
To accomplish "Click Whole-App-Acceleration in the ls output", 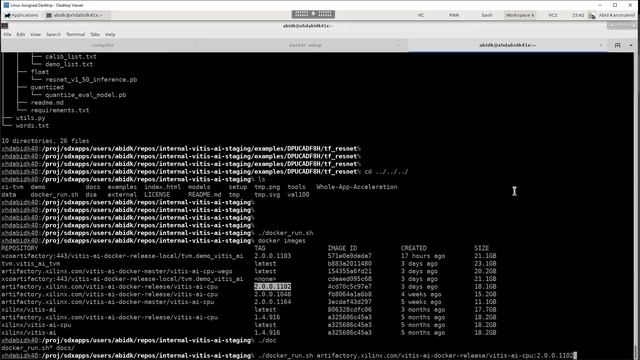I will pyautogui.click(x=357, y=187).
